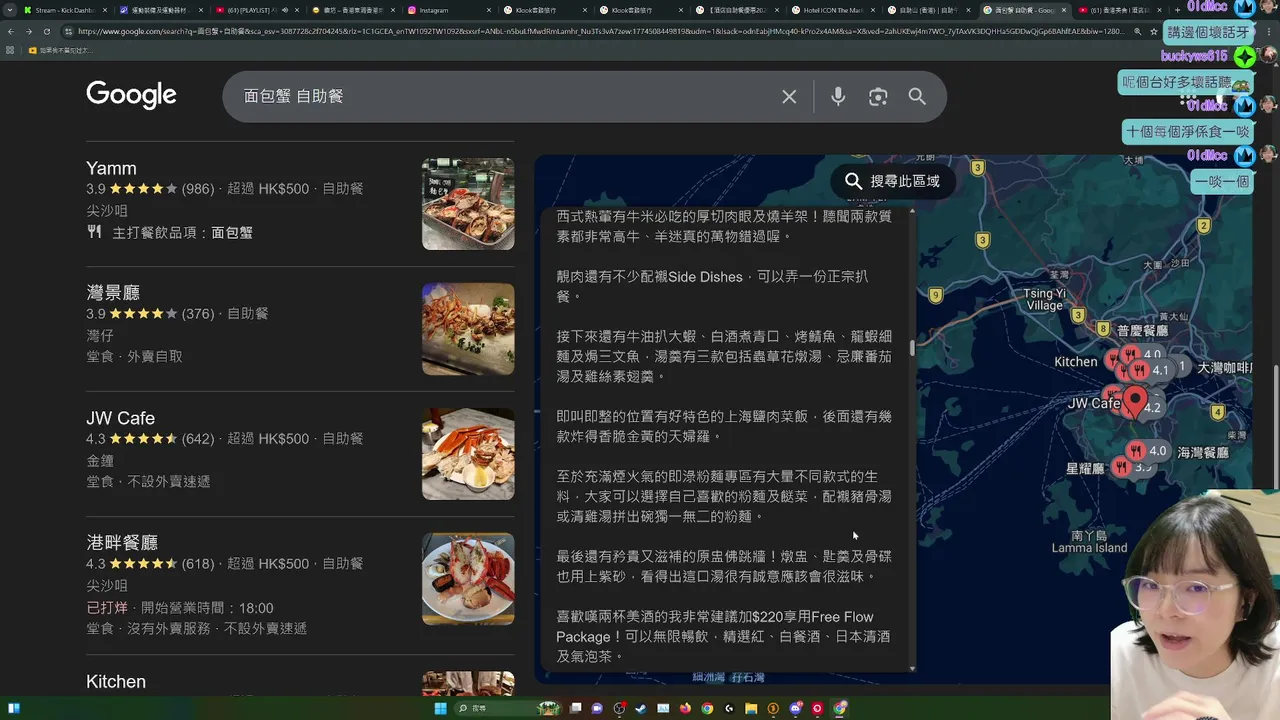Click 搜尋此區域 search this area button

point(892,181)
